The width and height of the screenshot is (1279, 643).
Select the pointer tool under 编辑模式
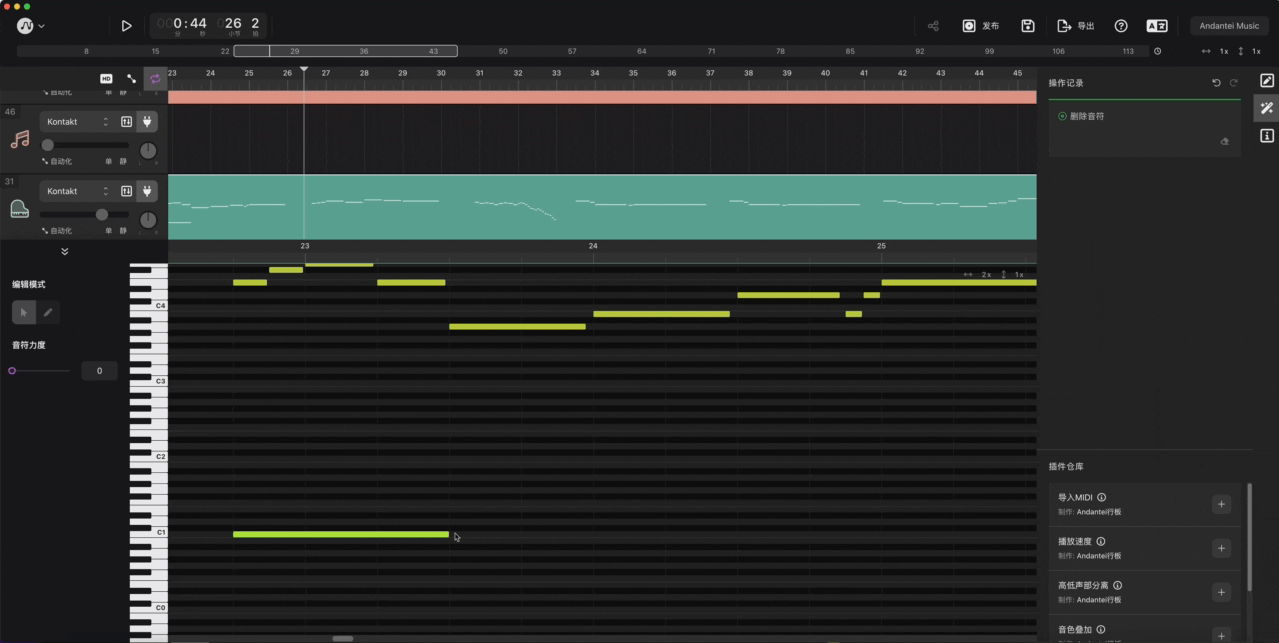click(x=24, y=312)
